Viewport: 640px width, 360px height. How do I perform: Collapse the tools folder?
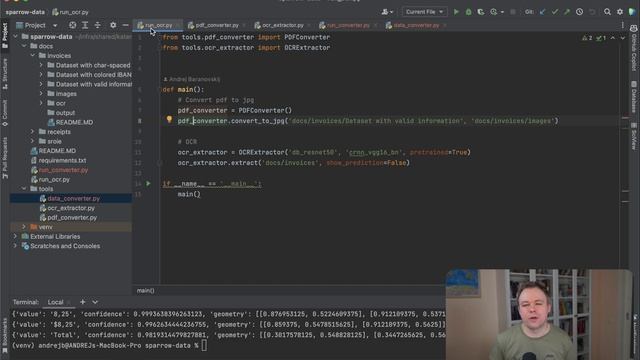coord(24,189)
